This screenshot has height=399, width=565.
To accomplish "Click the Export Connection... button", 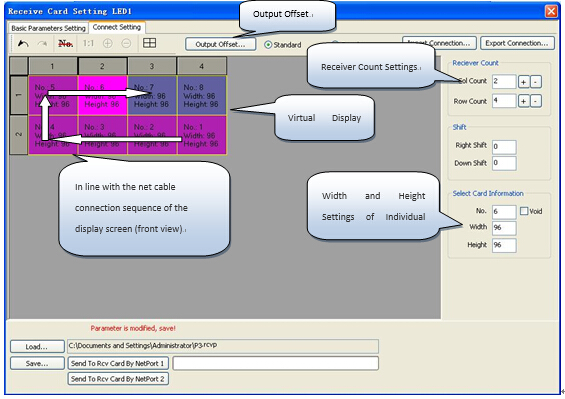I will tap(517, 43).
